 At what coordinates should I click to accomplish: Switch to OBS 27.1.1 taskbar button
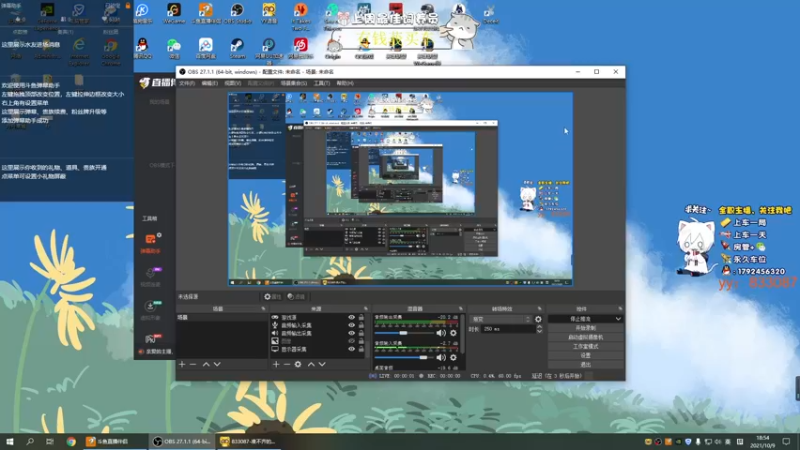pyautogui.click(x=182, y=441)
